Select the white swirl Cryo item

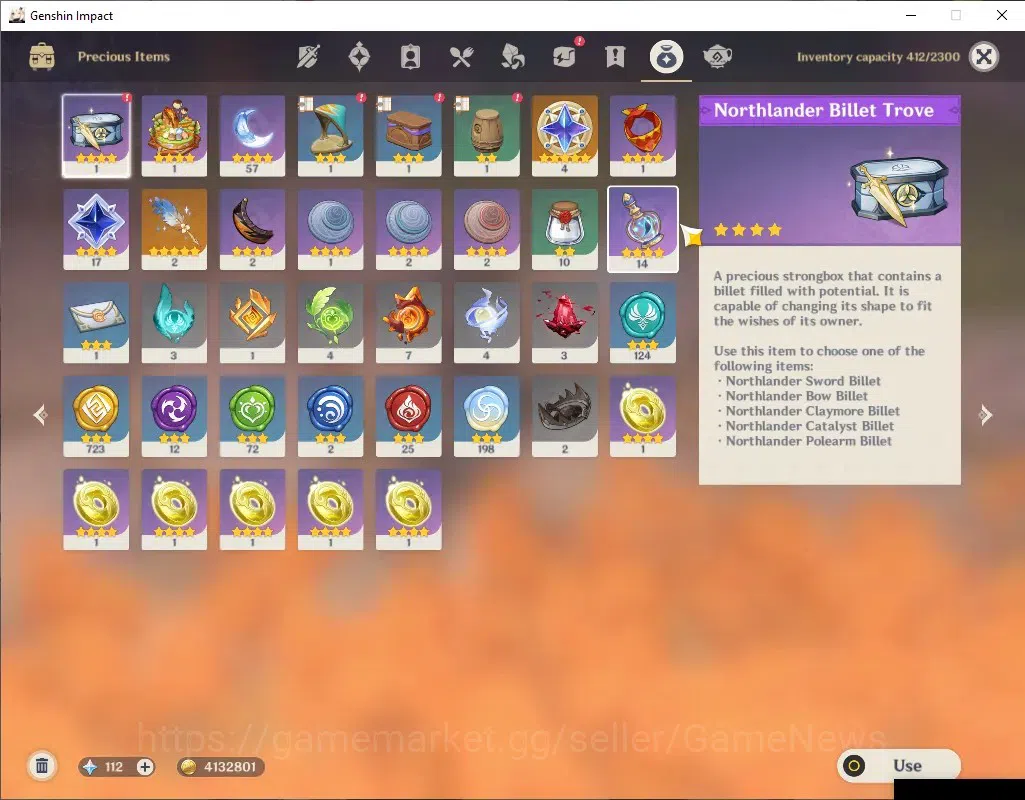pos(486,323)
